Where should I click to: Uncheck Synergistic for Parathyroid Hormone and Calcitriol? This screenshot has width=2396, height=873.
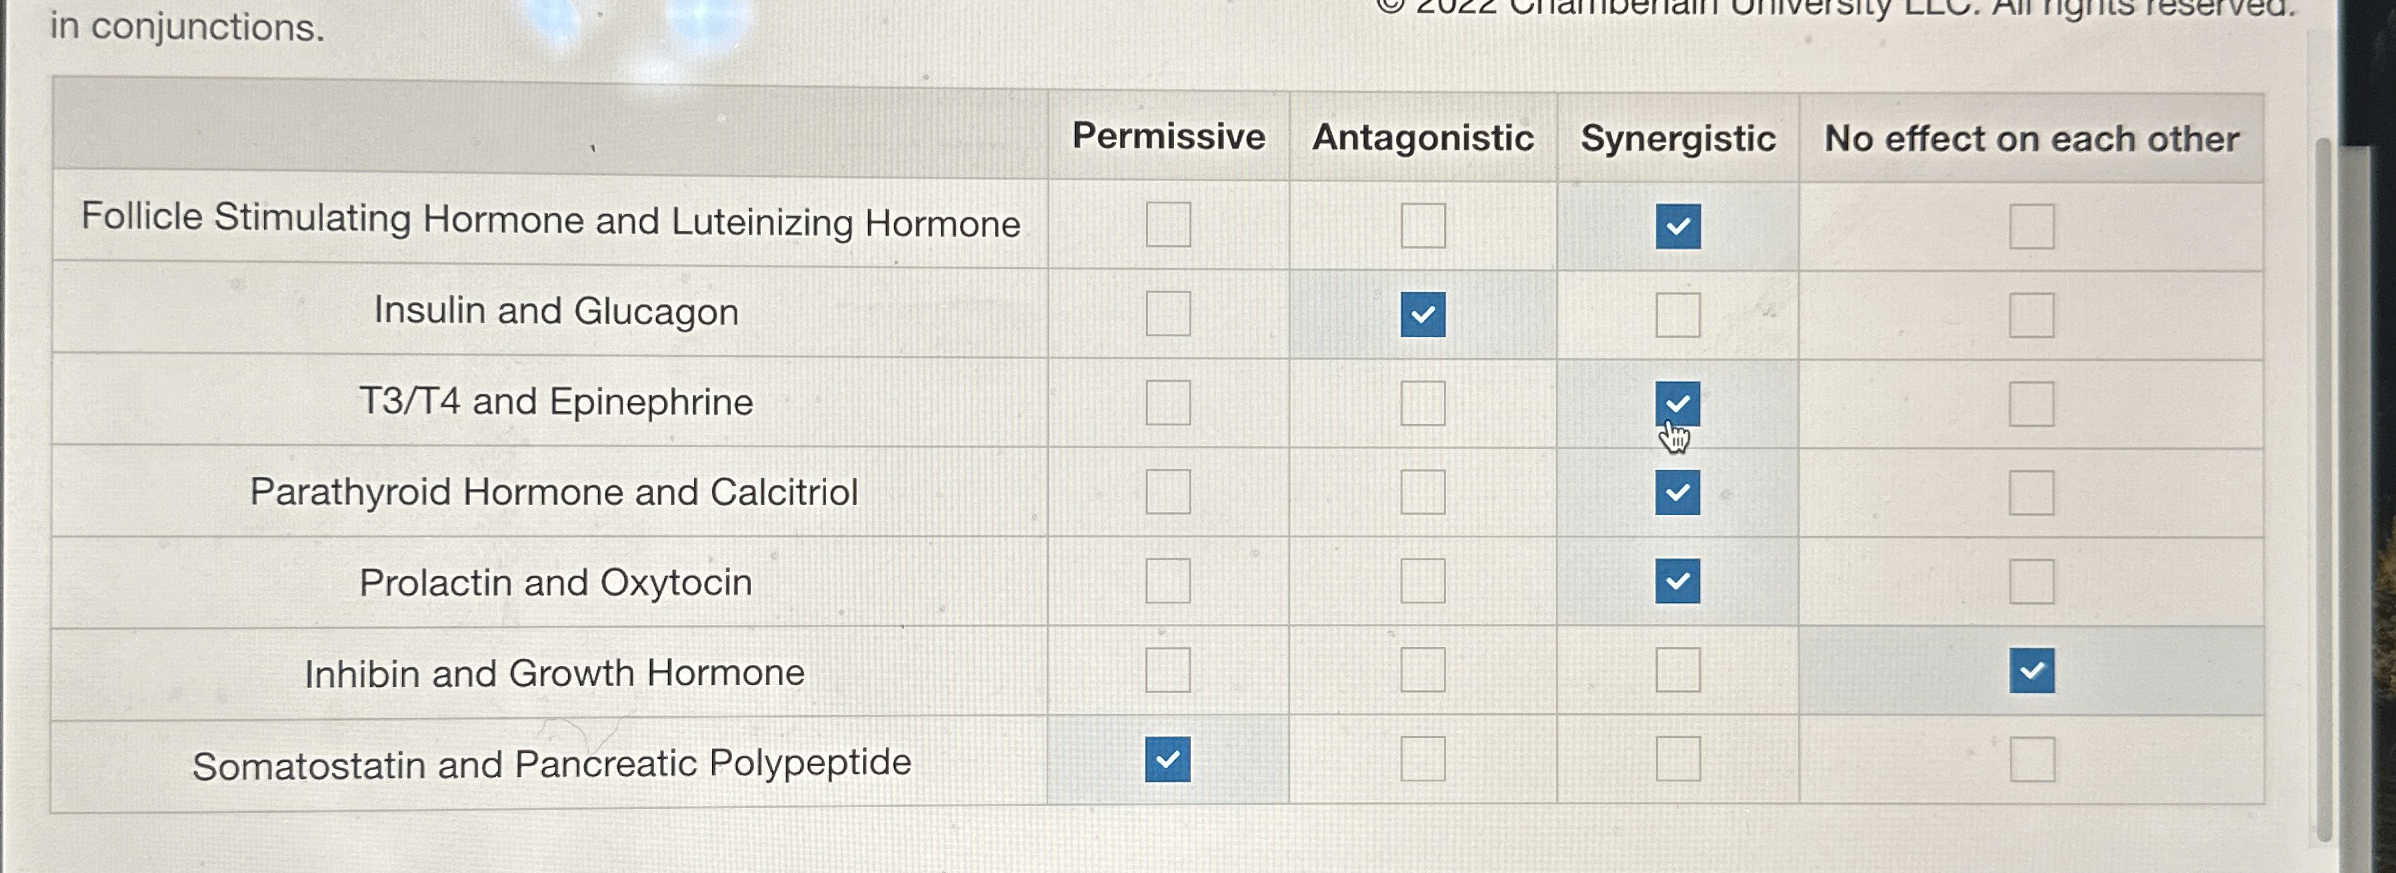tap(1678, 492)
